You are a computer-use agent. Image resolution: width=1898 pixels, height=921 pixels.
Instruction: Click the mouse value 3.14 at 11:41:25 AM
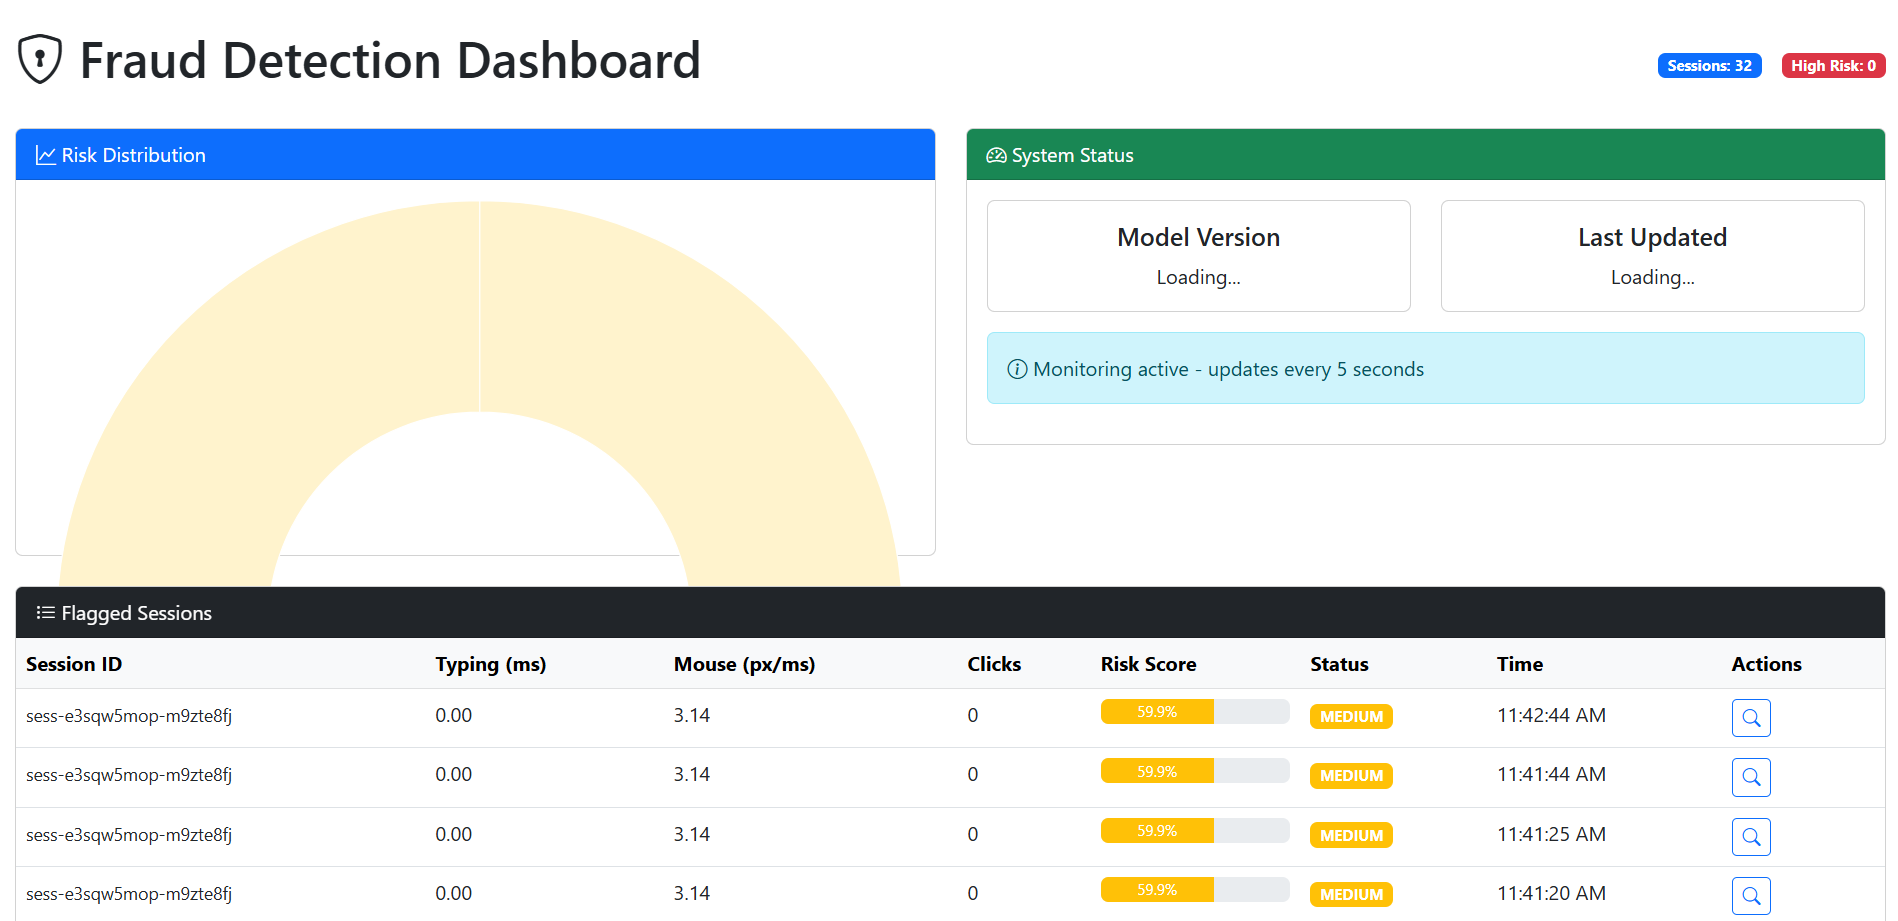691,834
